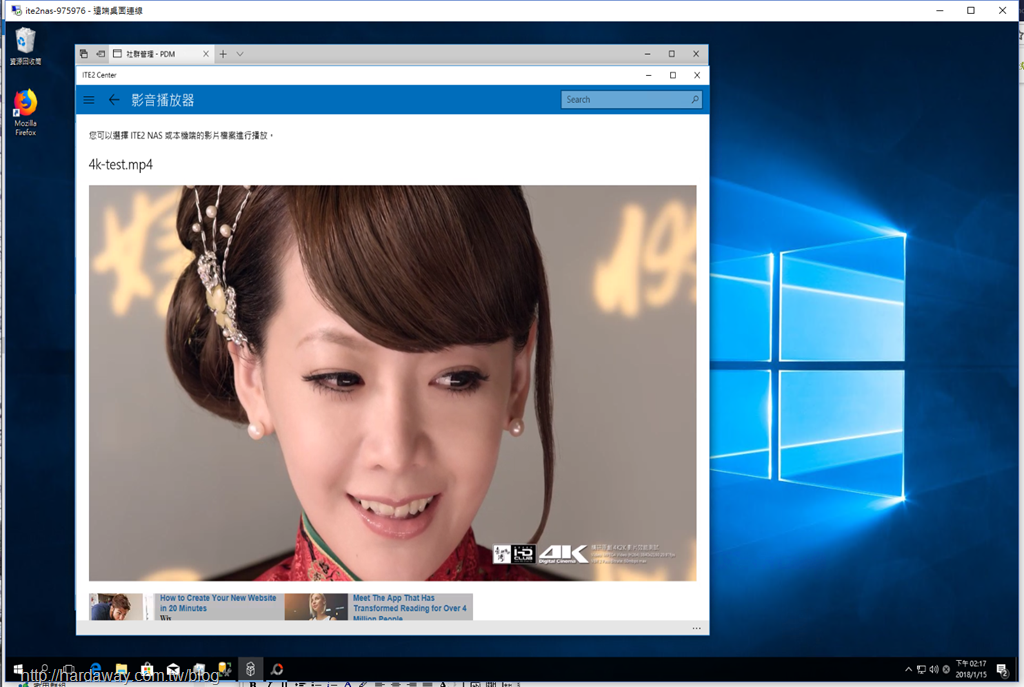Open the network status tray icon
Image resolution: width=1024 pixels, height=687 pixels.
click(x=921, y=669)
